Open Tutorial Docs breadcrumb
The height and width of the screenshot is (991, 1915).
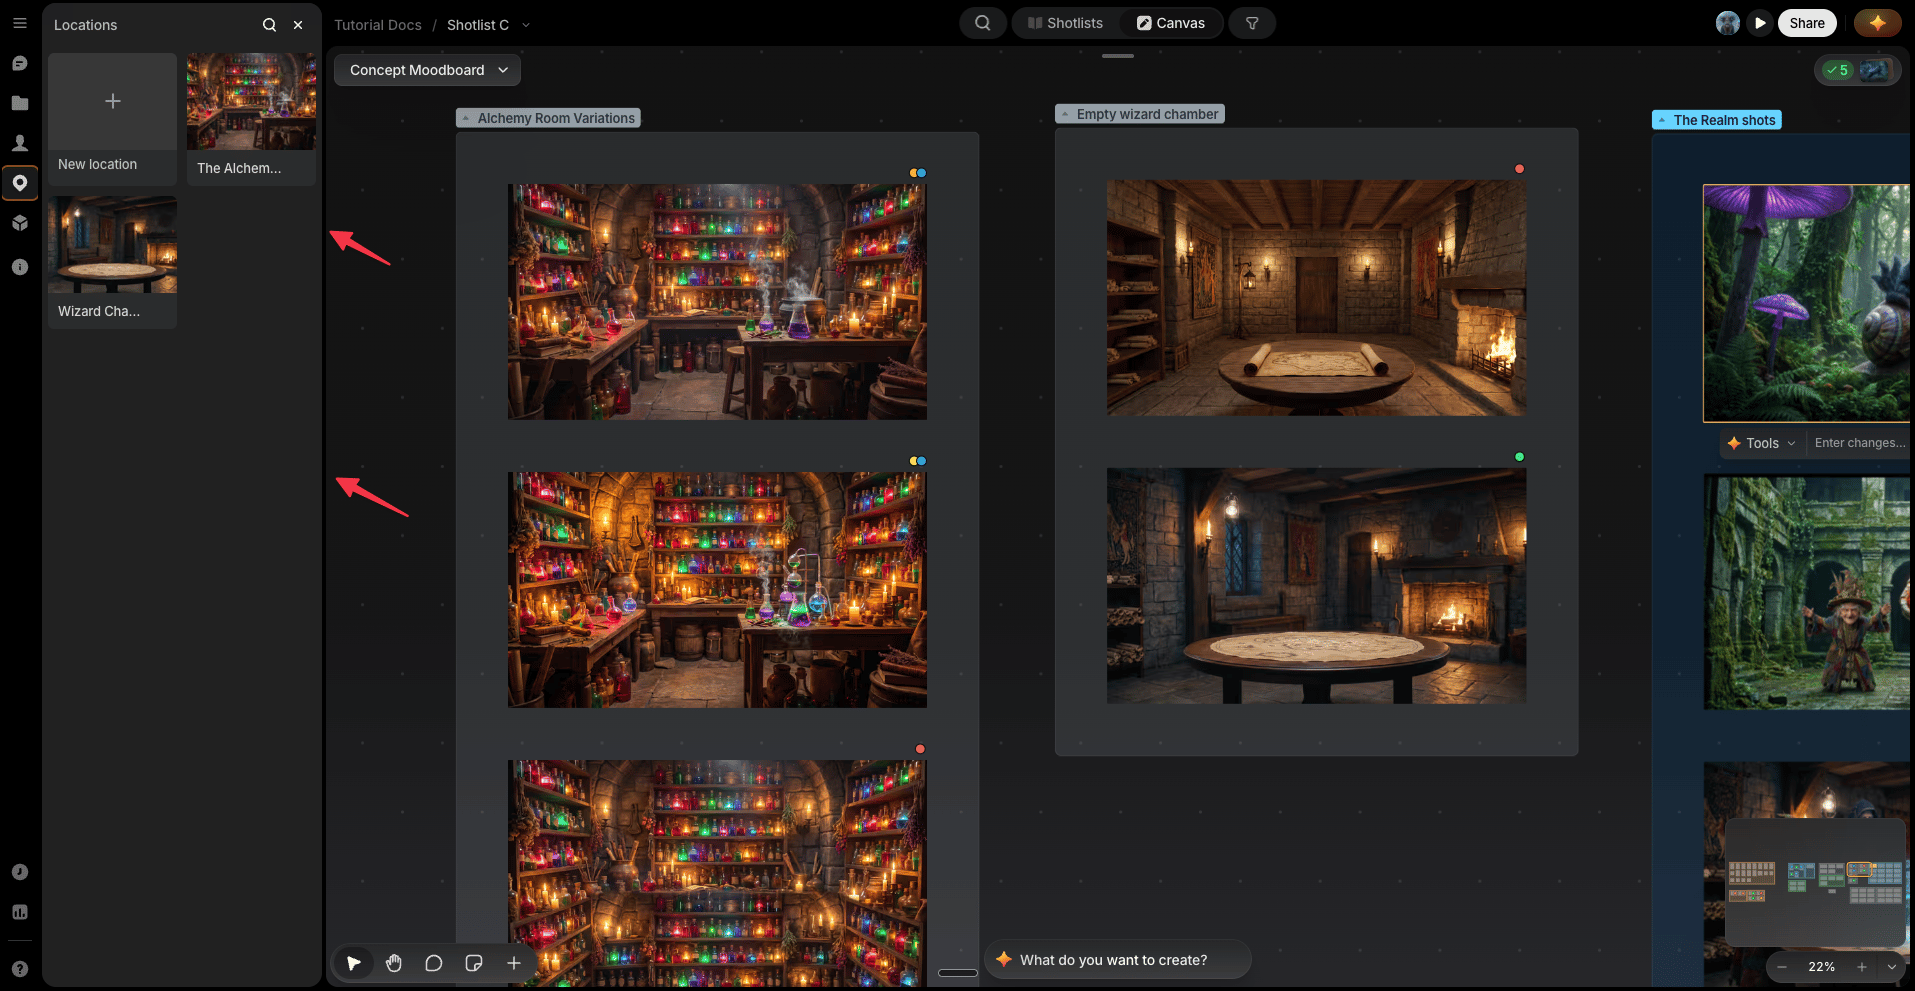(378, 25)
